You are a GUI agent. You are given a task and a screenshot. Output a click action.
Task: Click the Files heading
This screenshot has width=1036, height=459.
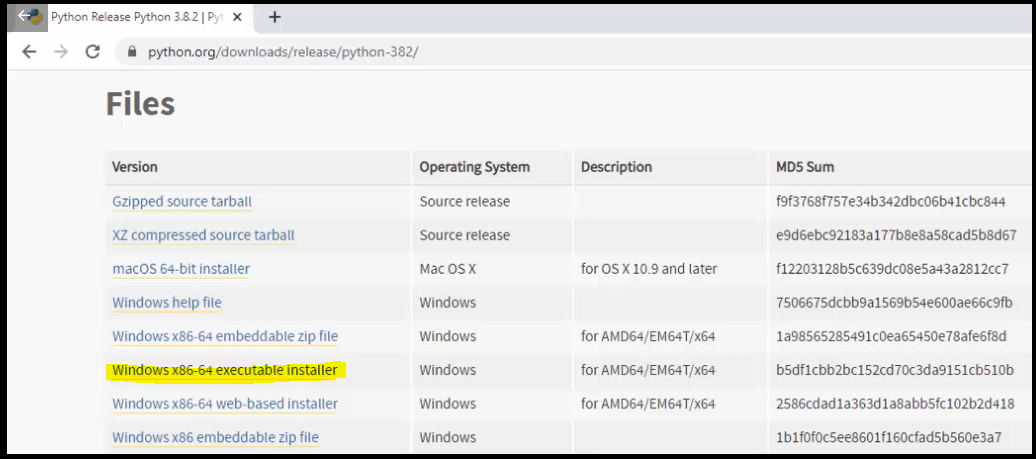pyautogui.click(x=140, y=104)
